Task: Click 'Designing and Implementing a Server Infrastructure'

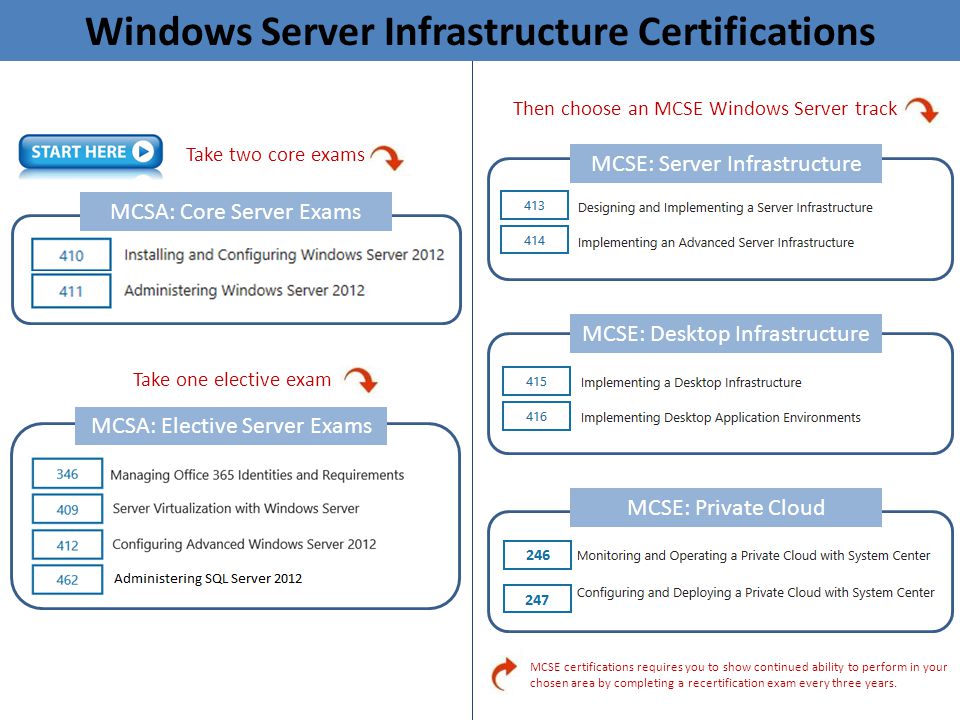Action: (x=726, y=208)
